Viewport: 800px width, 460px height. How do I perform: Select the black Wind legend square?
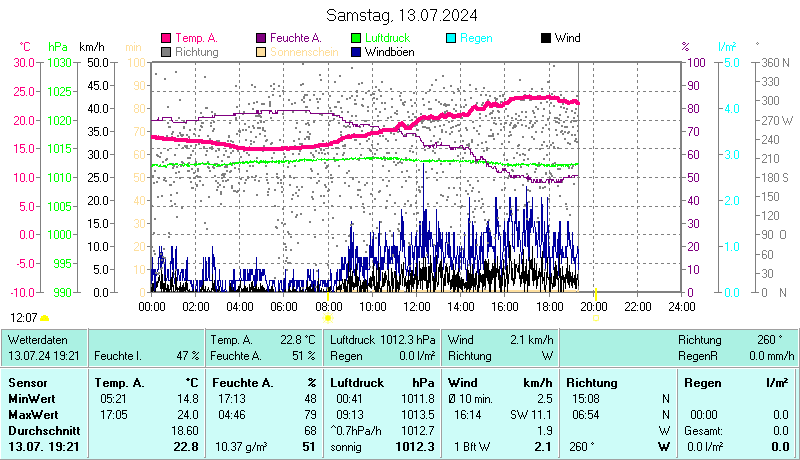click(545, 38)
